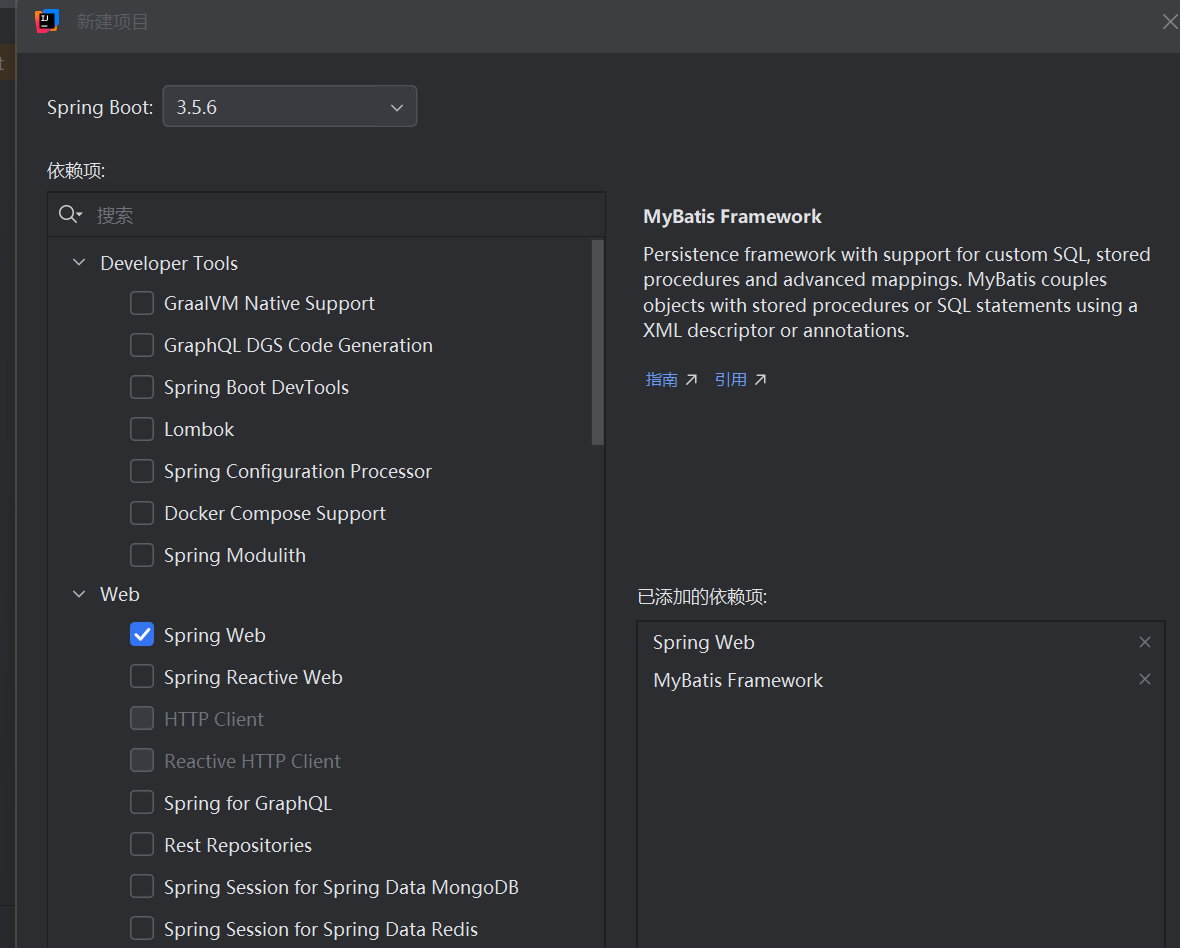Select Spring Web in added dependencies list
This screenshot has width=1180, height=948.
(901, 642)
